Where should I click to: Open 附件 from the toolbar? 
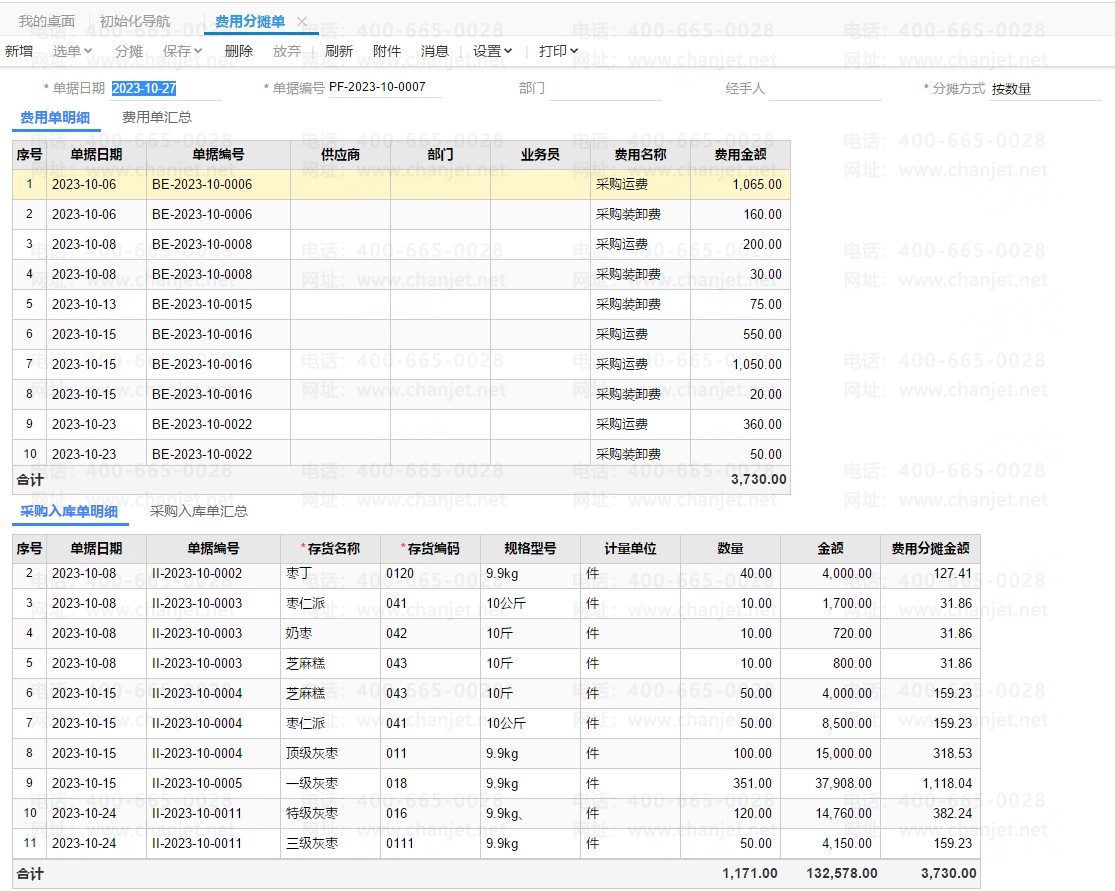coord(387,51)
